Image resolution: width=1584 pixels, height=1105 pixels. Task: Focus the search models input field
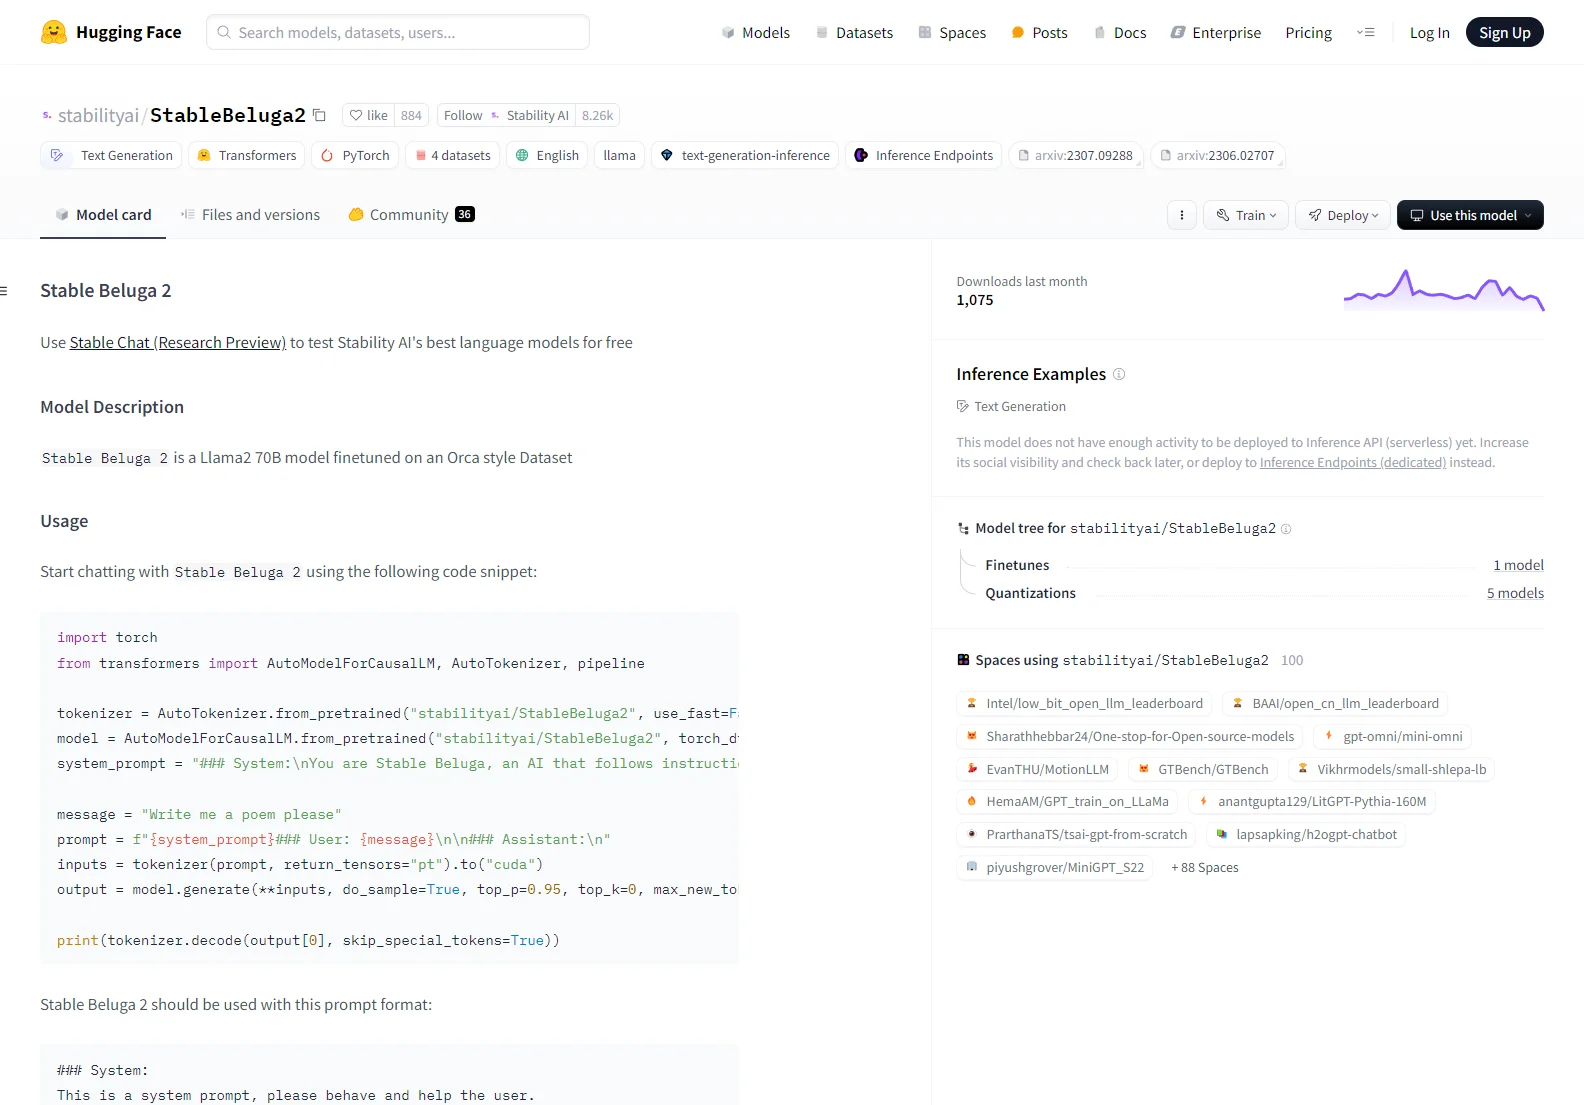[x=398, y=32]
